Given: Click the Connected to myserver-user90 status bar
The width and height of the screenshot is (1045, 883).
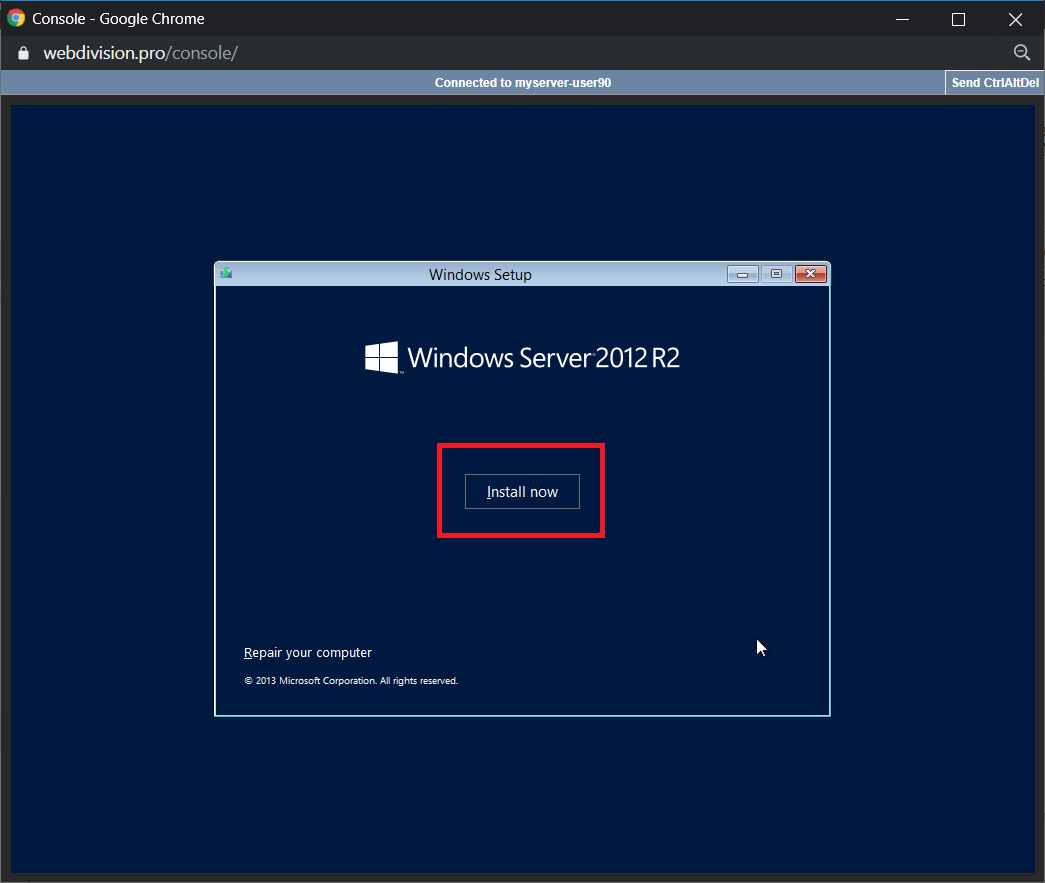Looking at the screenshot, I should click(522, 83).
